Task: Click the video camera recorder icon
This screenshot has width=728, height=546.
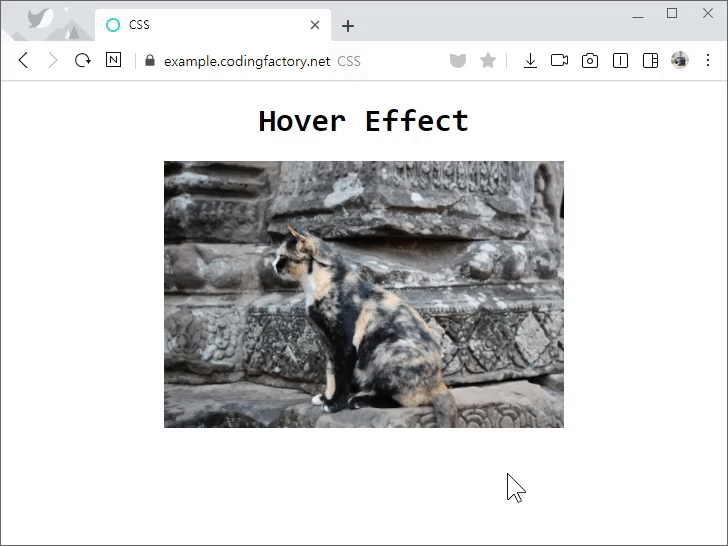Action: point(559,60)
